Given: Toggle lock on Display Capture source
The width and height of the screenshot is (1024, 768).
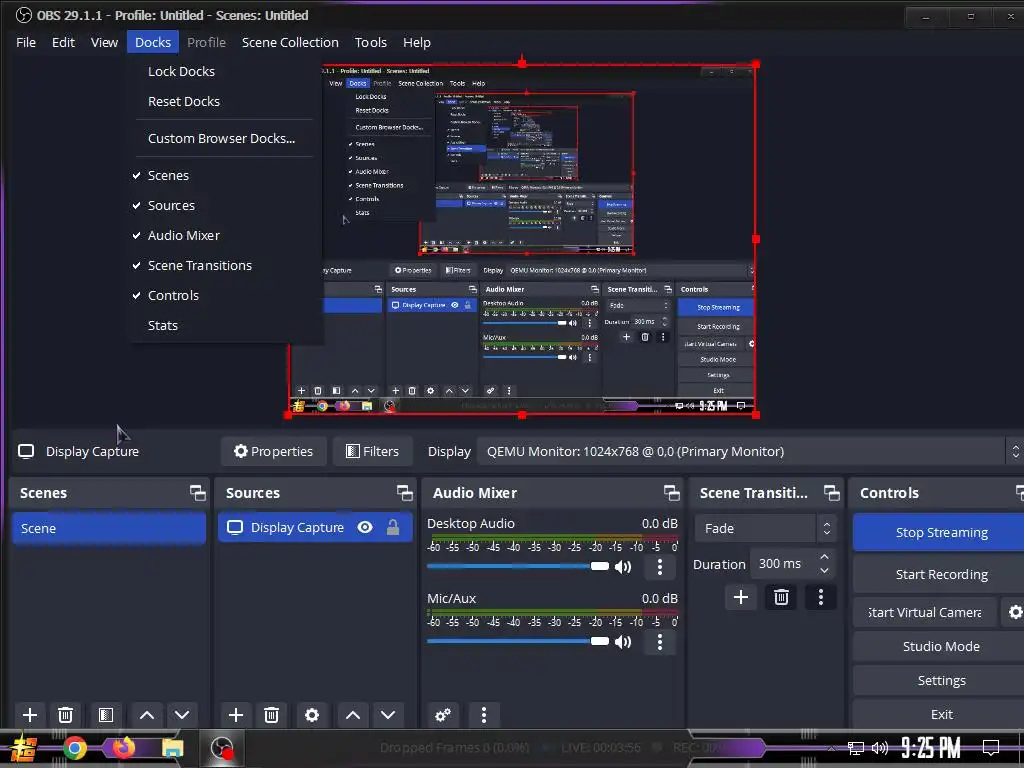Looking at the screenshot, I should point(392,527).
